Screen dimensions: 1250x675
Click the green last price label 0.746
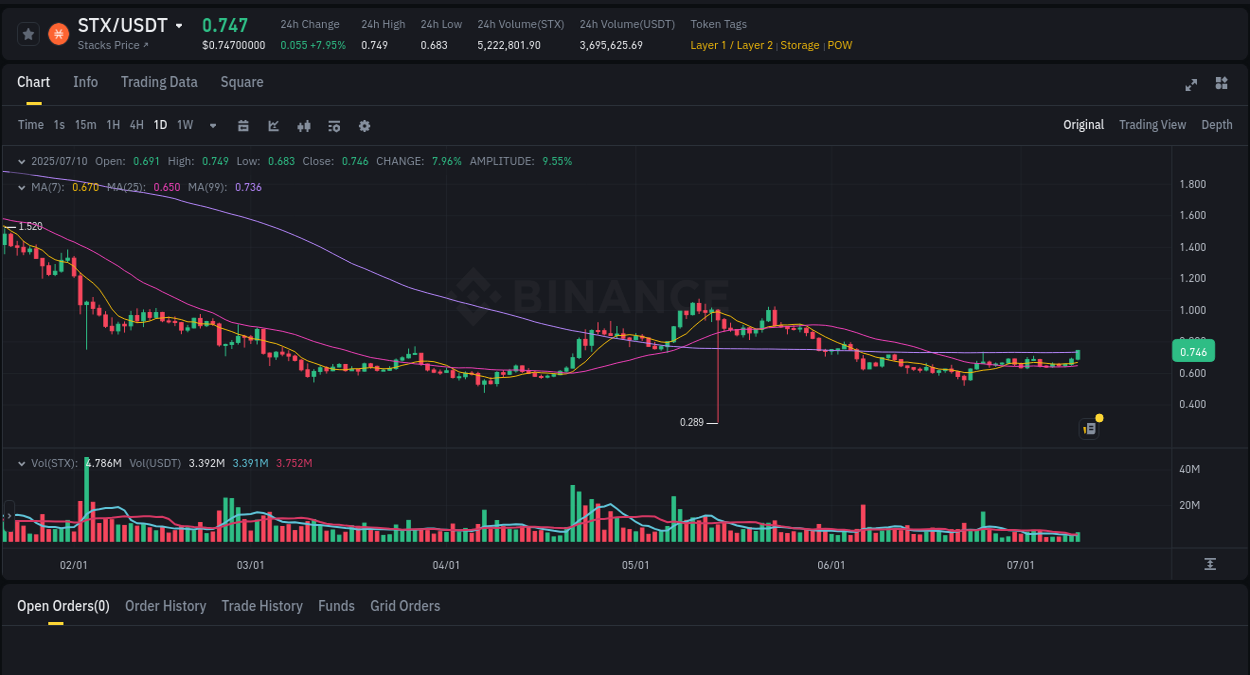tap(1193, 351)
